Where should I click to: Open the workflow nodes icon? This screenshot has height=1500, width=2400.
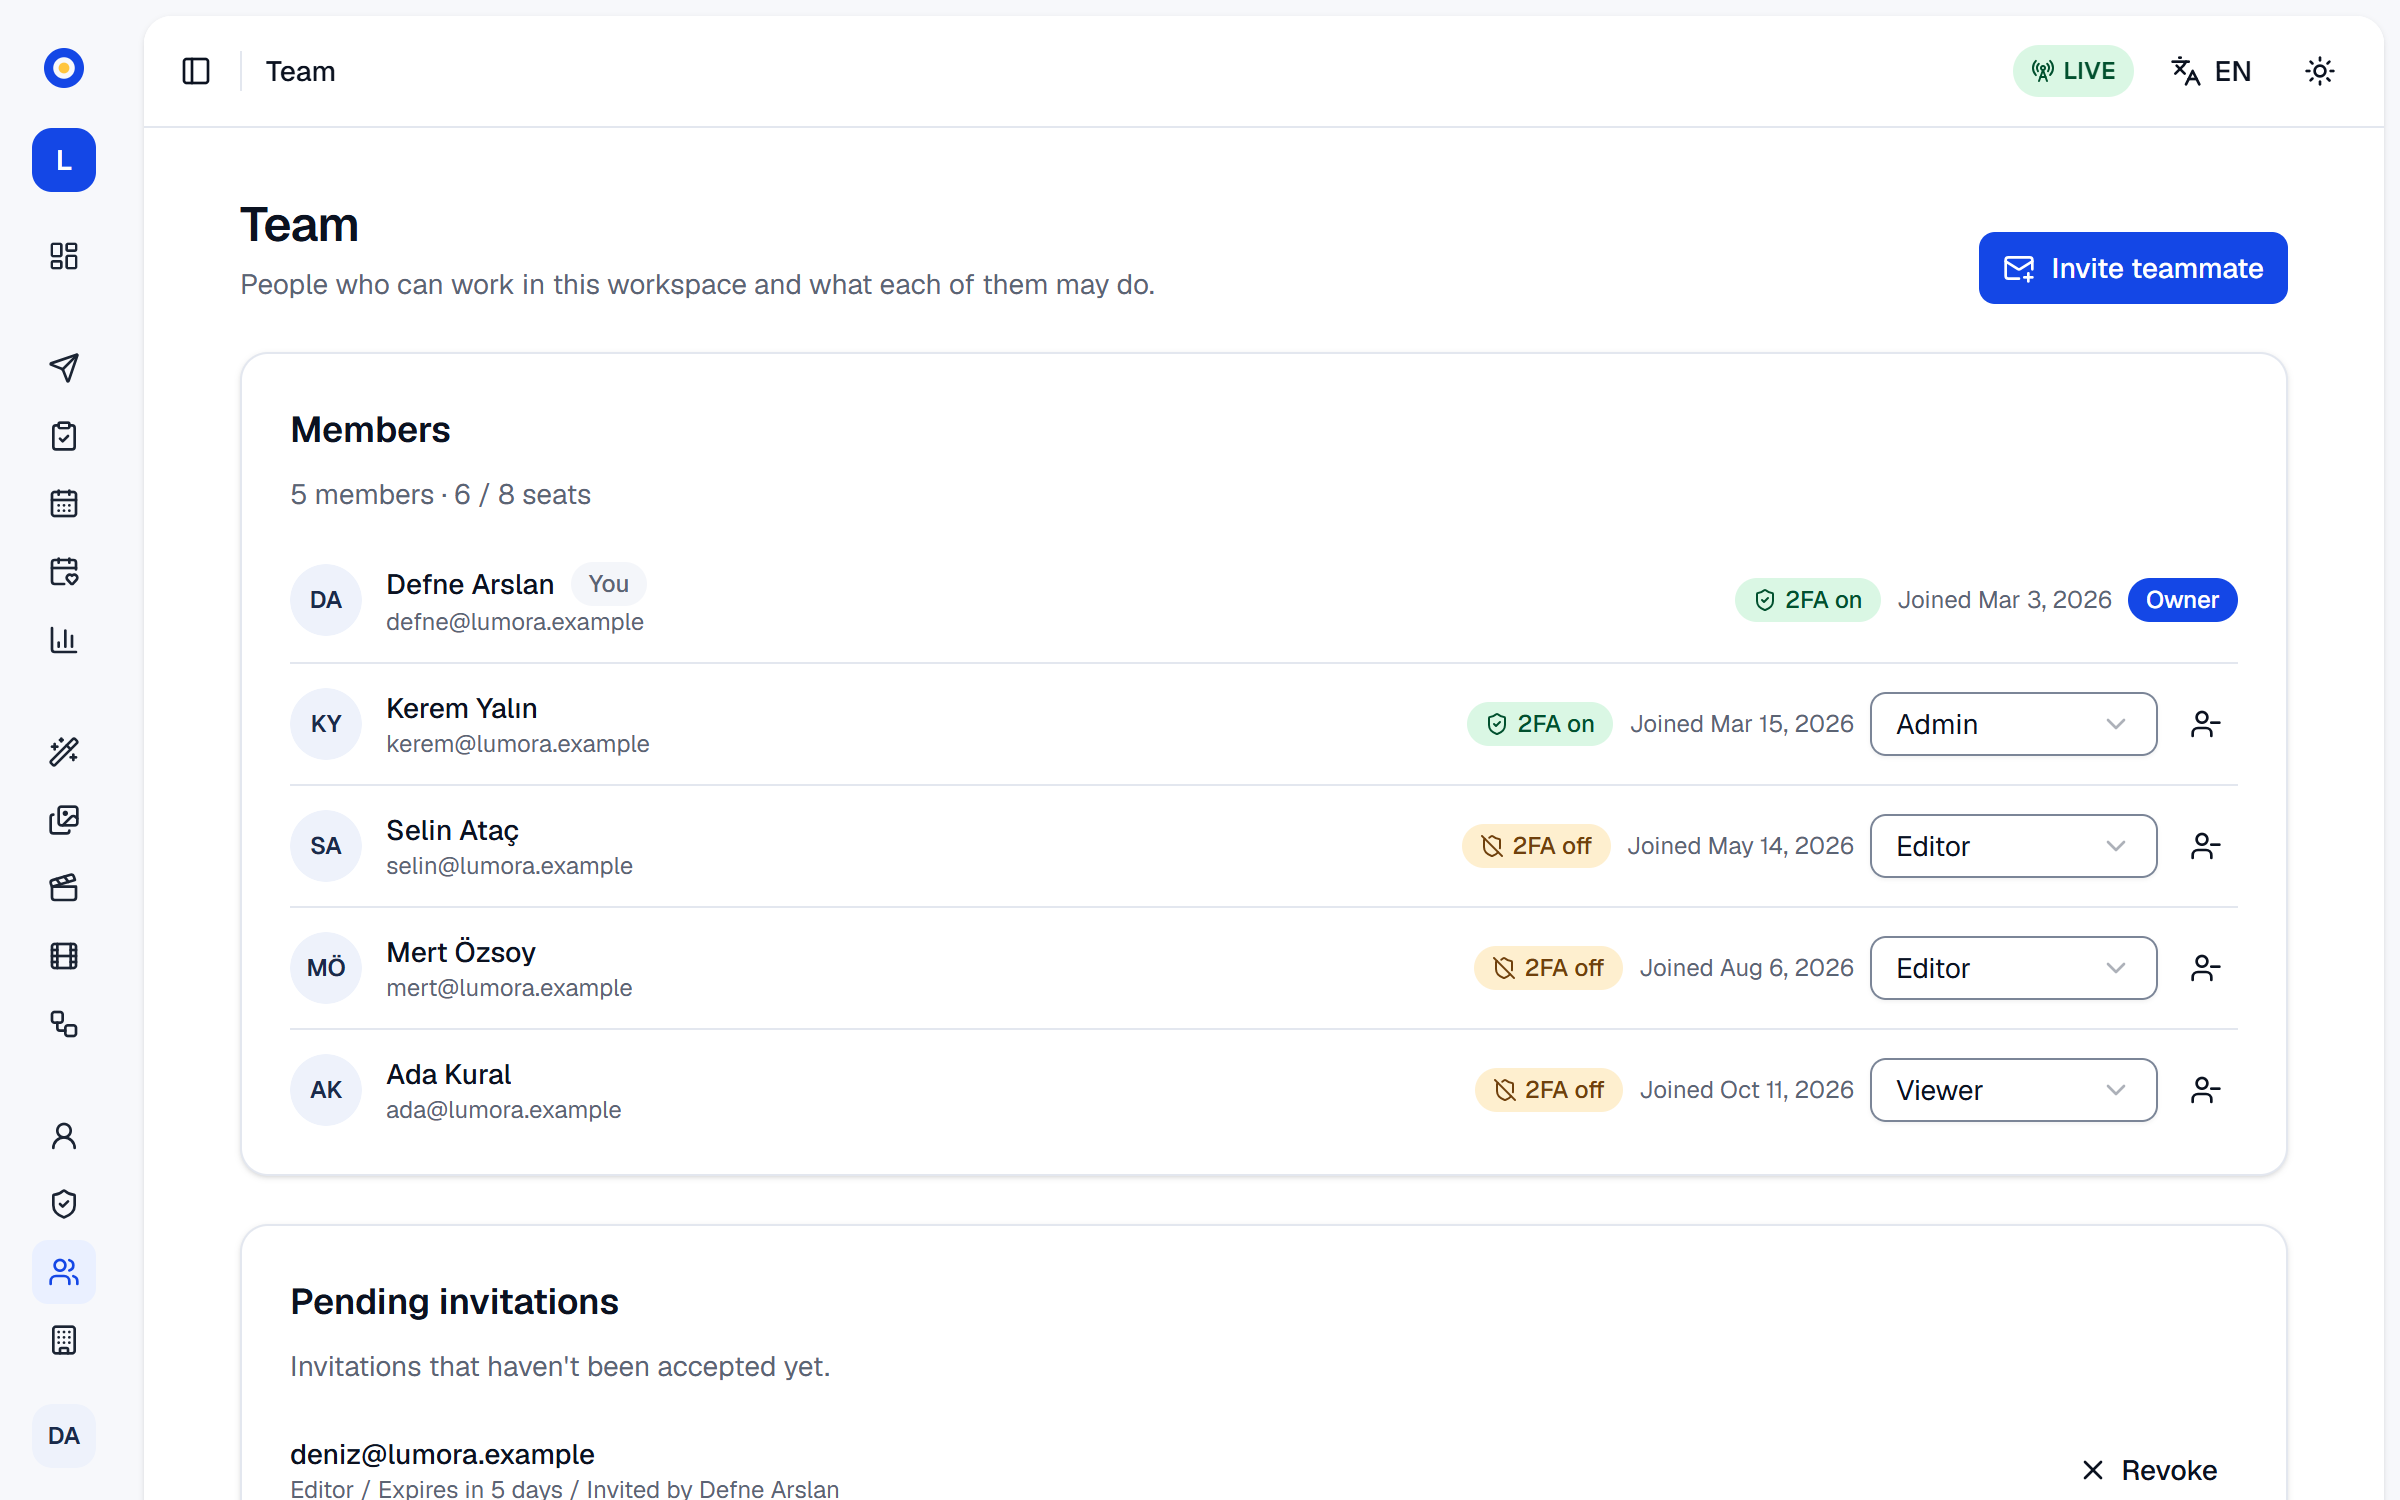[64, 1024]
